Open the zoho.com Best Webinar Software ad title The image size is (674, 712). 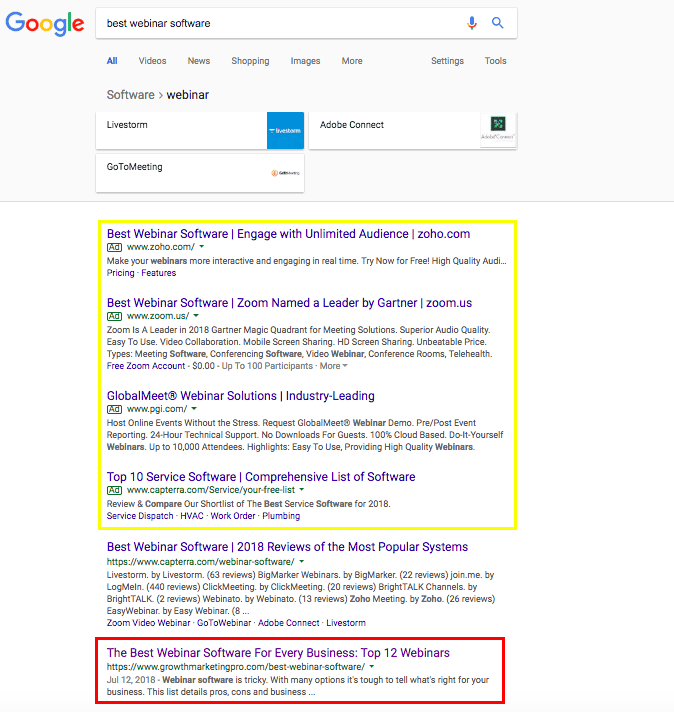point(288,234)
